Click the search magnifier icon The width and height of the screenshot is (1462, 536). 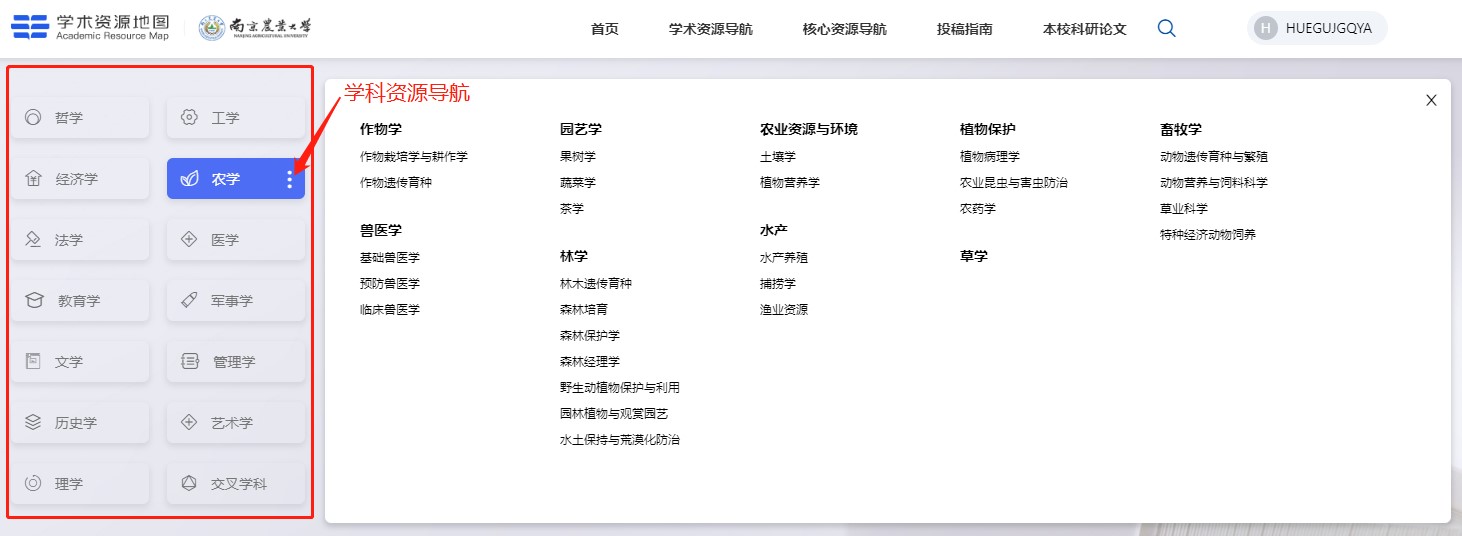pos(1166,29)
